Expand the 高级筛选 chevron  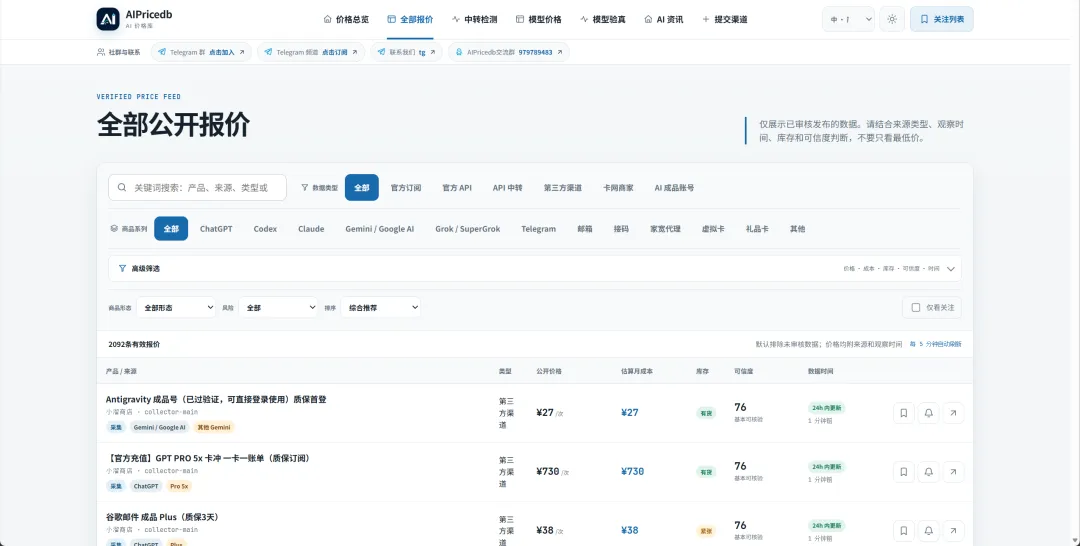(951, 269)
